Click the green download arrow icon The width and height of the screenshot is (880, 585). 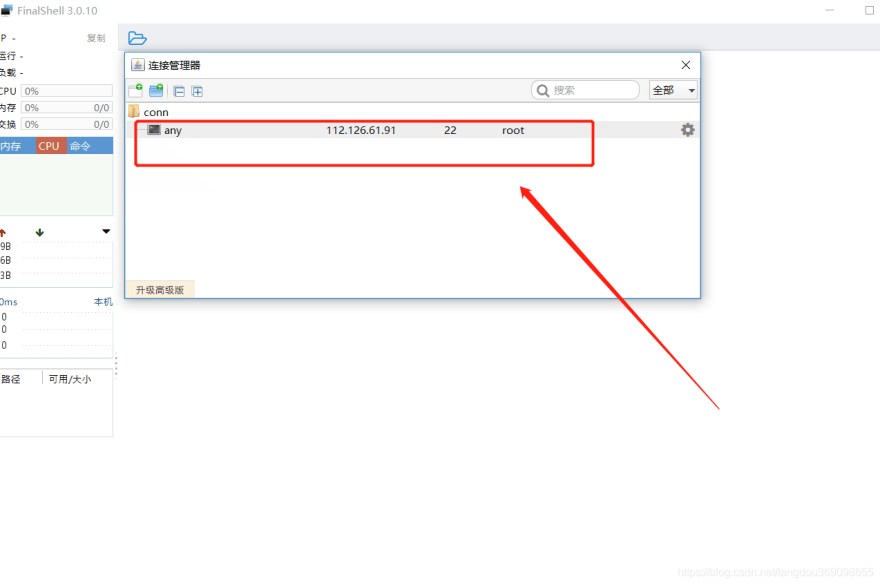39,232
